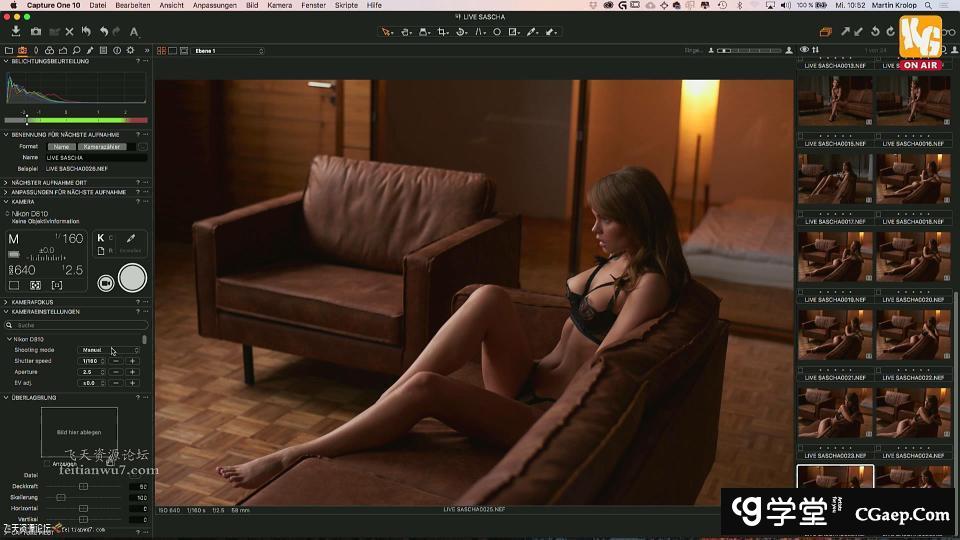The image size is (960, 540).
Task: Adjust the Deckkraft opacity slider
Action: 83,486
